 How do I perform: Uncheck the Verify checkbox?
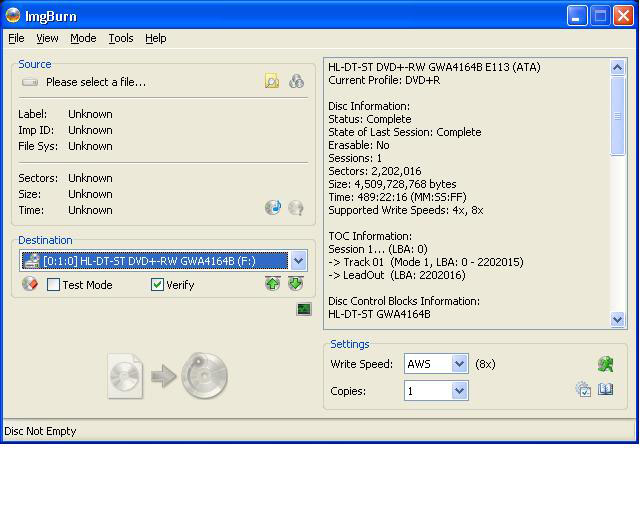[x=157, y=285]
